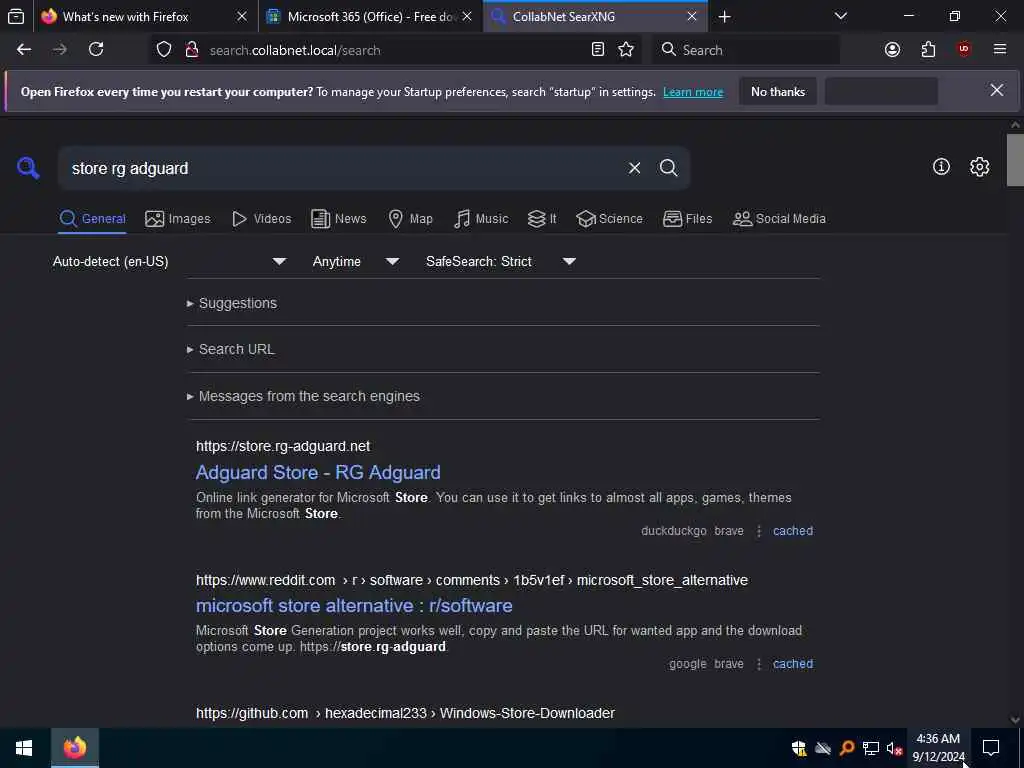1024x768 pixels.
Task: Click the page vertical scrollbar thumb
Action: pyautogui.click(x=1015, y=160)
